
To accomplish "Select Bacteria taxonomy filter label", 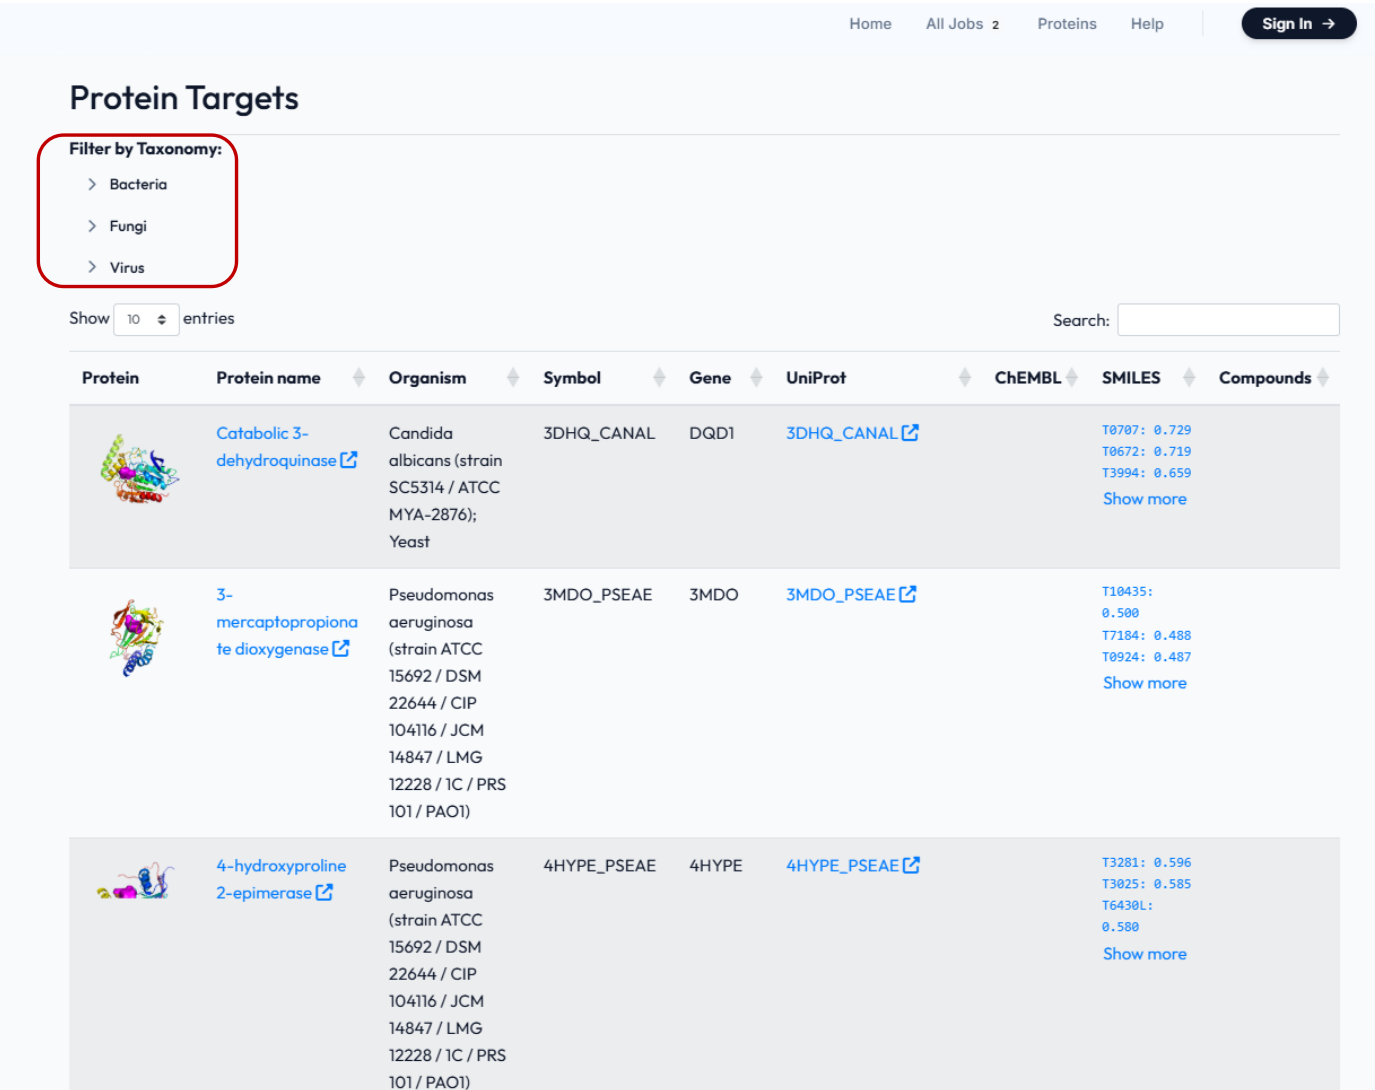I will [x=138, y=184].
